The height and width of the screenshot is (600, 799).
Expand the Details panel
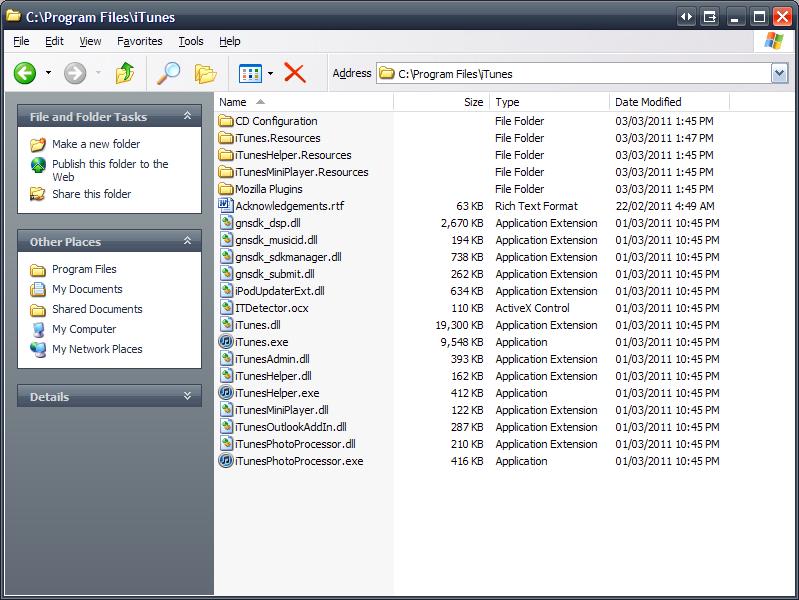[188, 396]
